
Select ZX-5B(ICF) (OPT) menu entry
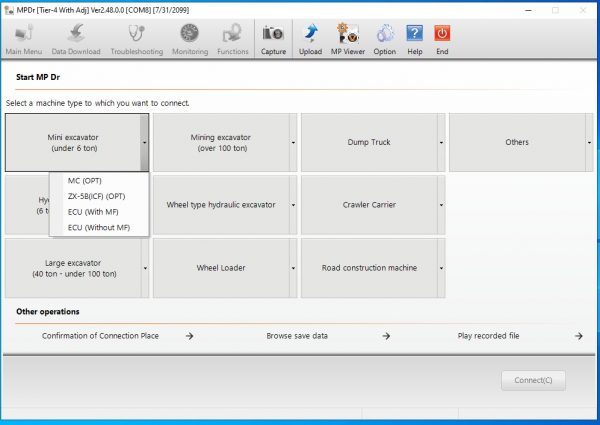click(99, 196)
